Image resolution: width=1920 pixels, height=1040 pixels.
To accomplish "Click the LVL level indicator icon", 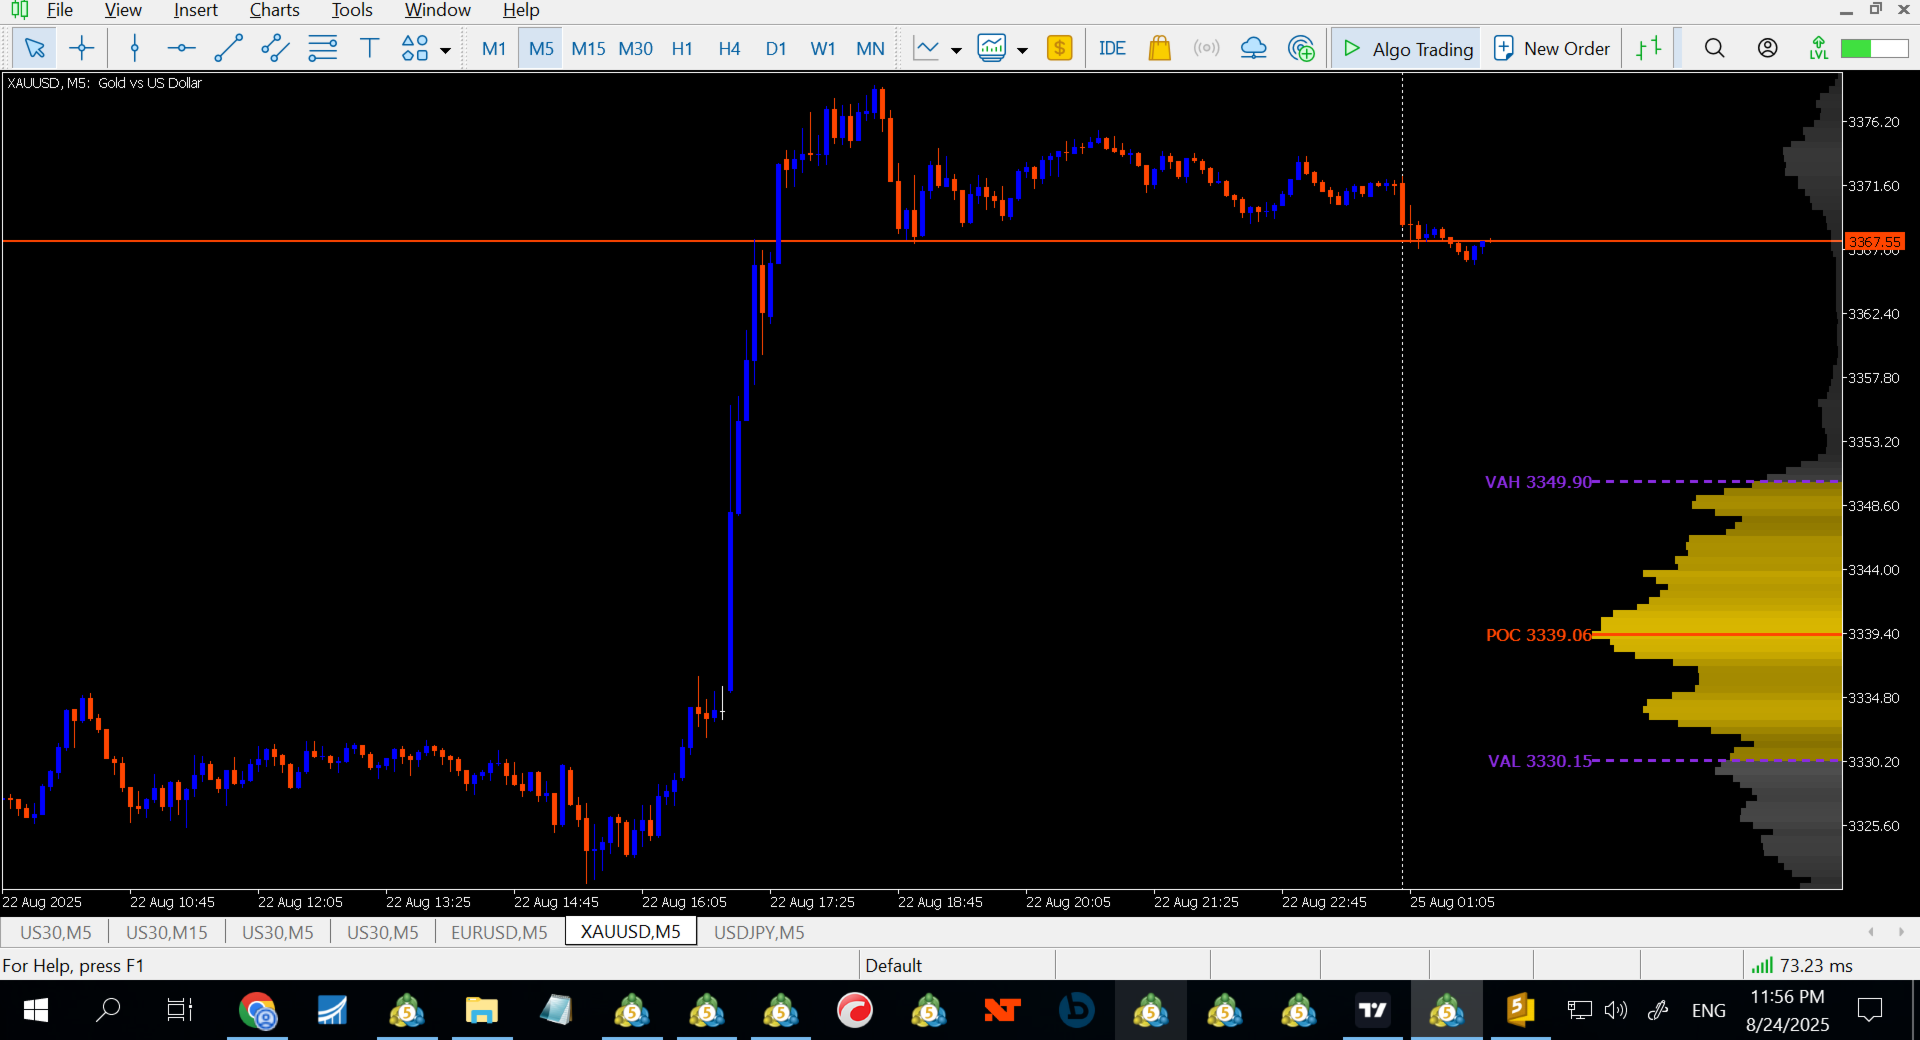I will click(x=1818, y=48).
